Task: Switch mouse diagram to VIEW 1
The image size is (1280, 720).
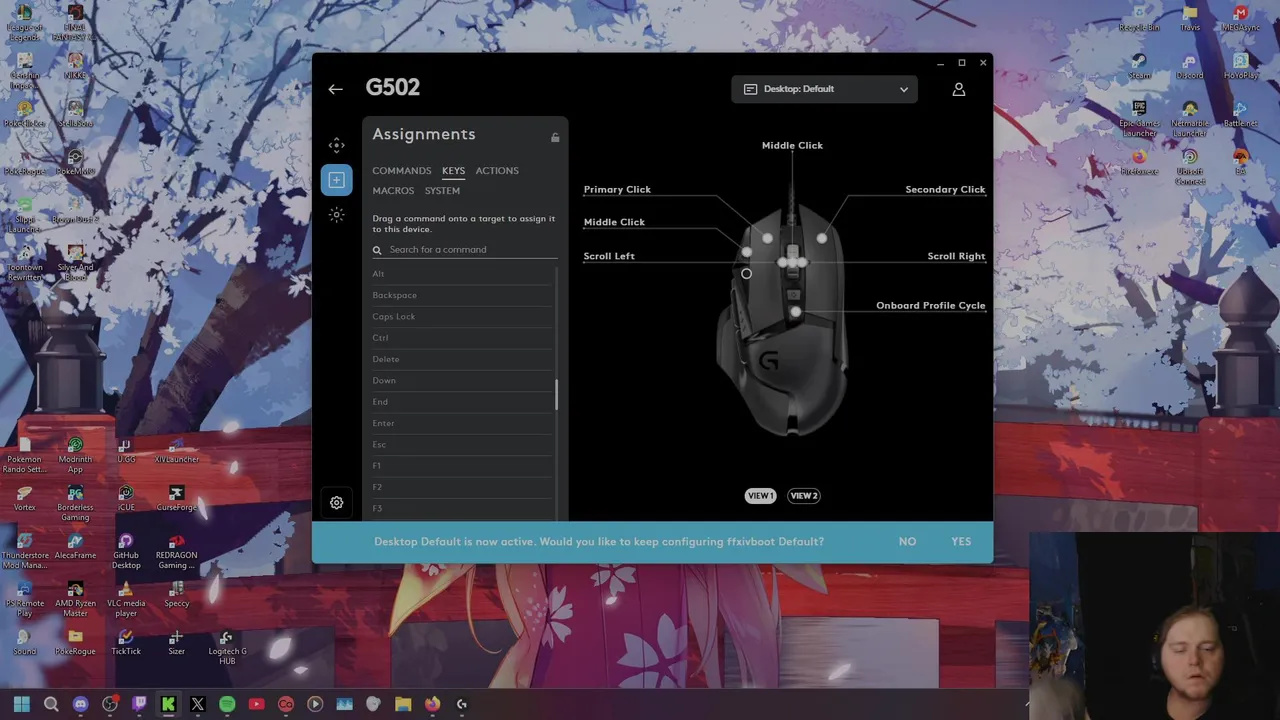Action: click(x=760, y=496)
